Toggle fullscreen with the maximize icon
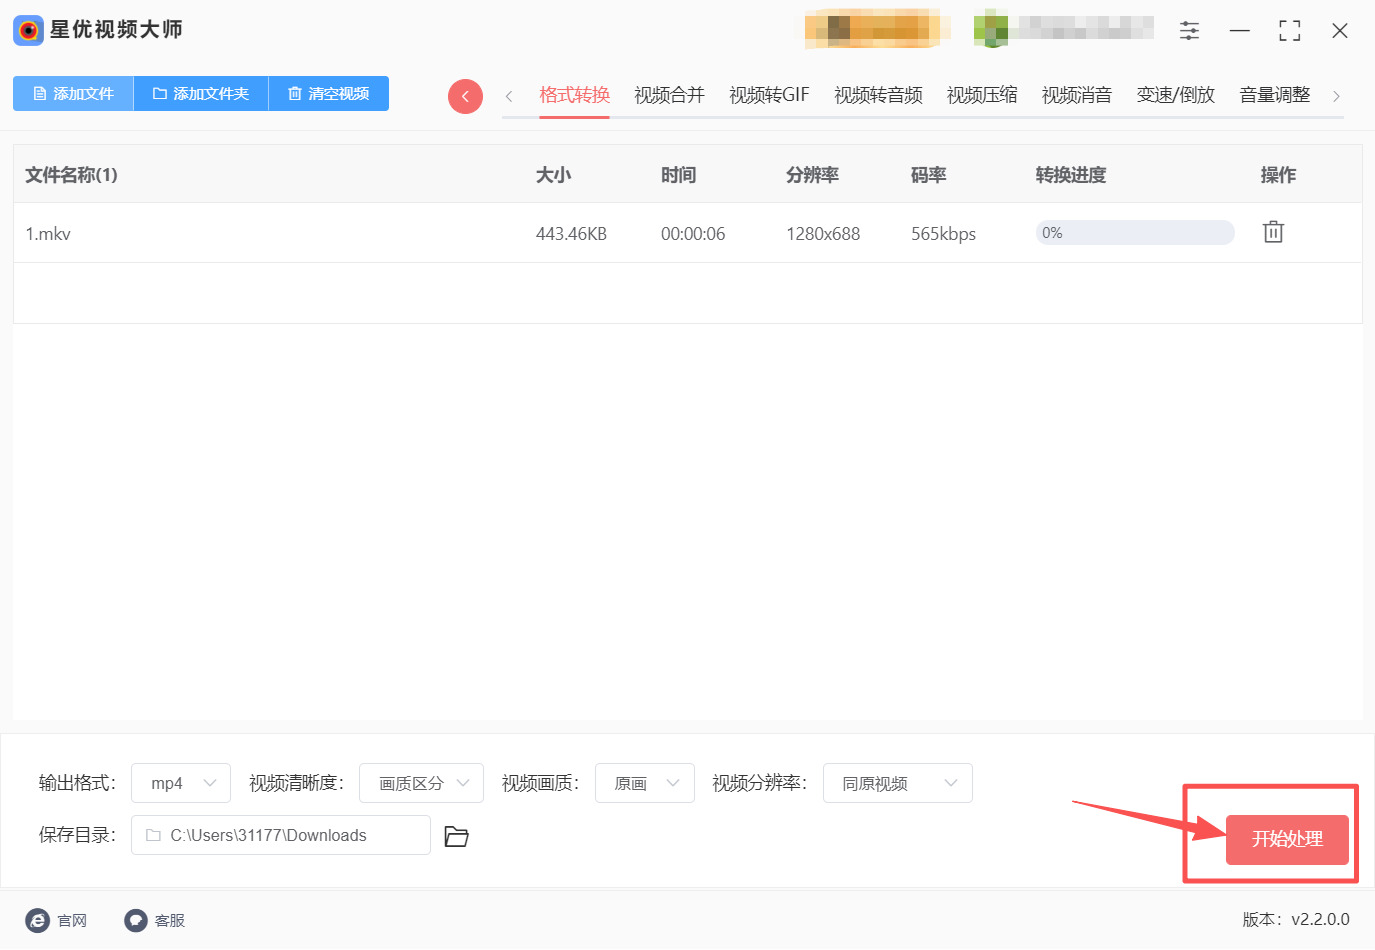 pos(1289,31)
